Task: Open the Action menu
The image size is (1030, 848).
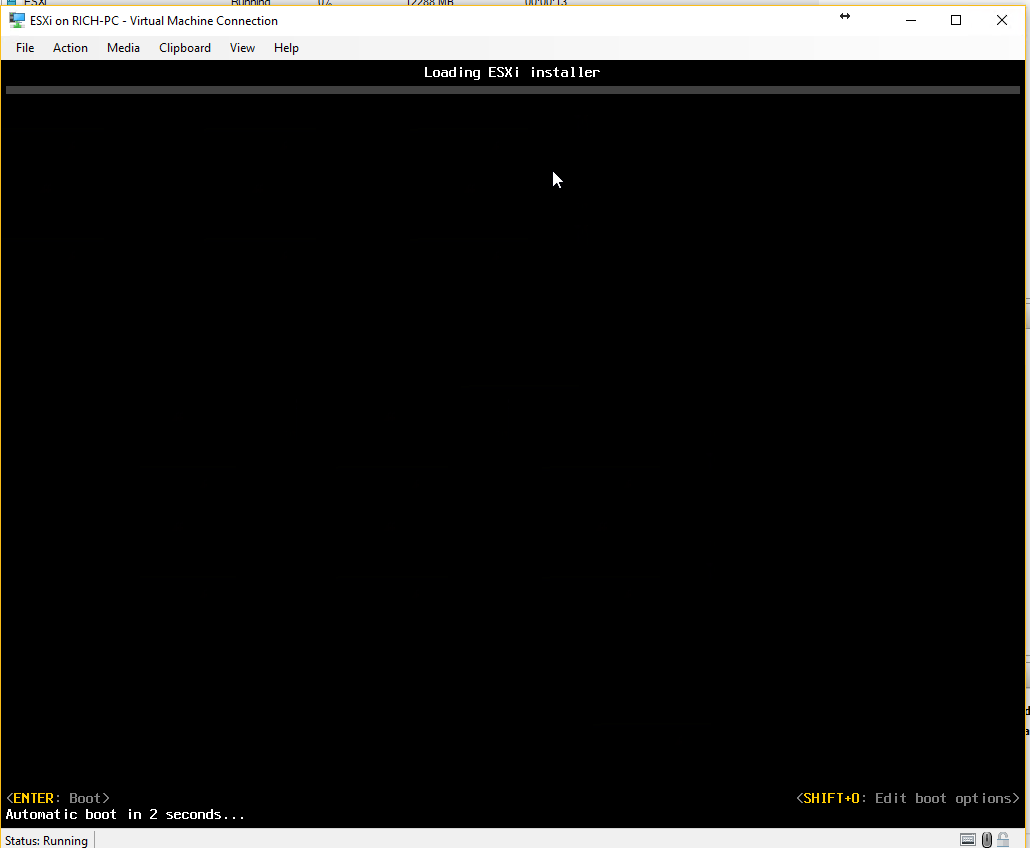Action: point(70,48)
